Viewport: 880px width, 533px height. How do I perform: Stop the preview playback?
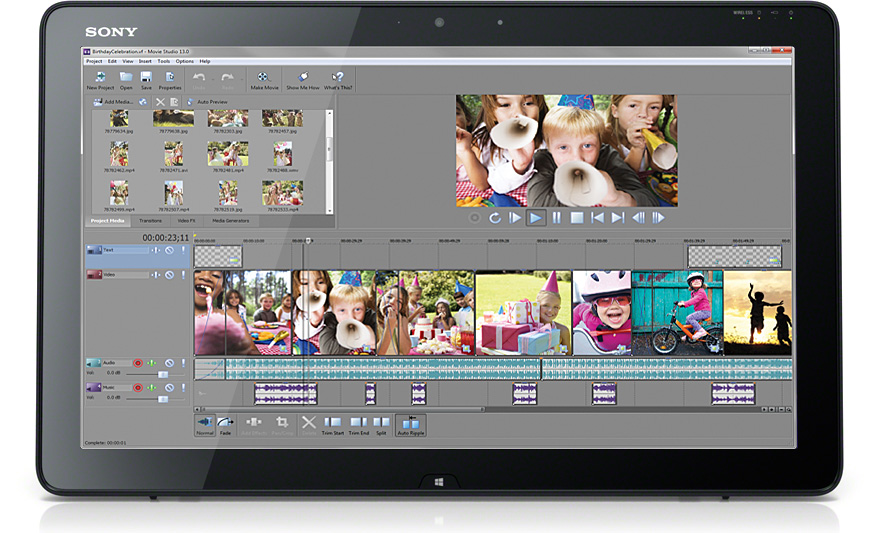pos(577,218)
